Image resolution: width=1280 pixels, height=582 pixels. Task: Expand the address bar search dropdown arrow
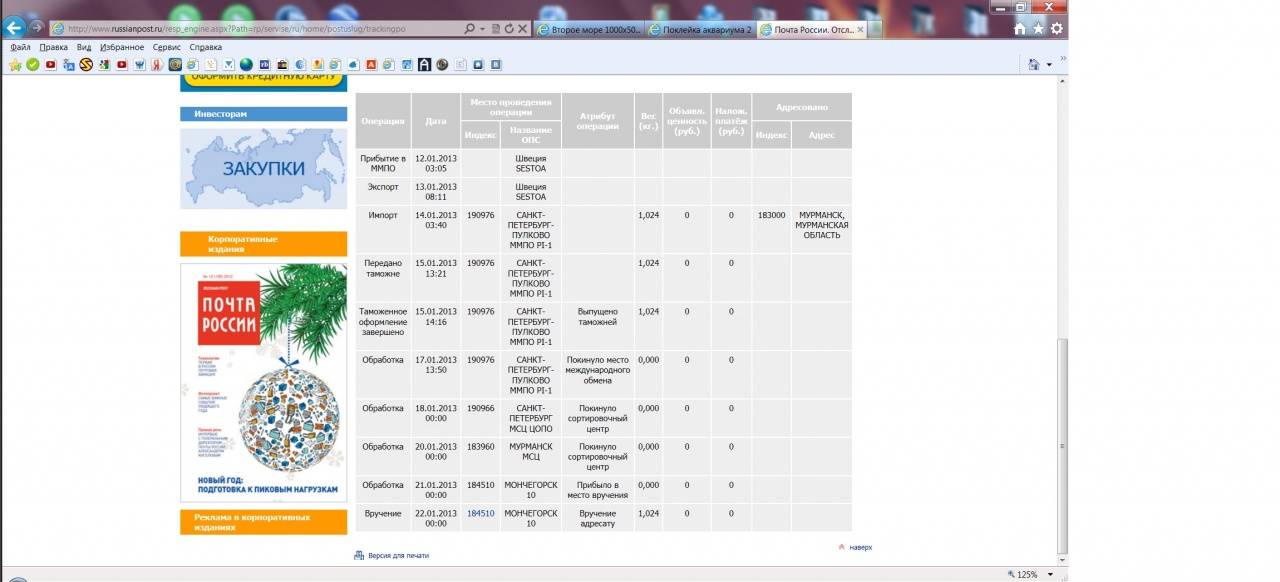point(483,29)
